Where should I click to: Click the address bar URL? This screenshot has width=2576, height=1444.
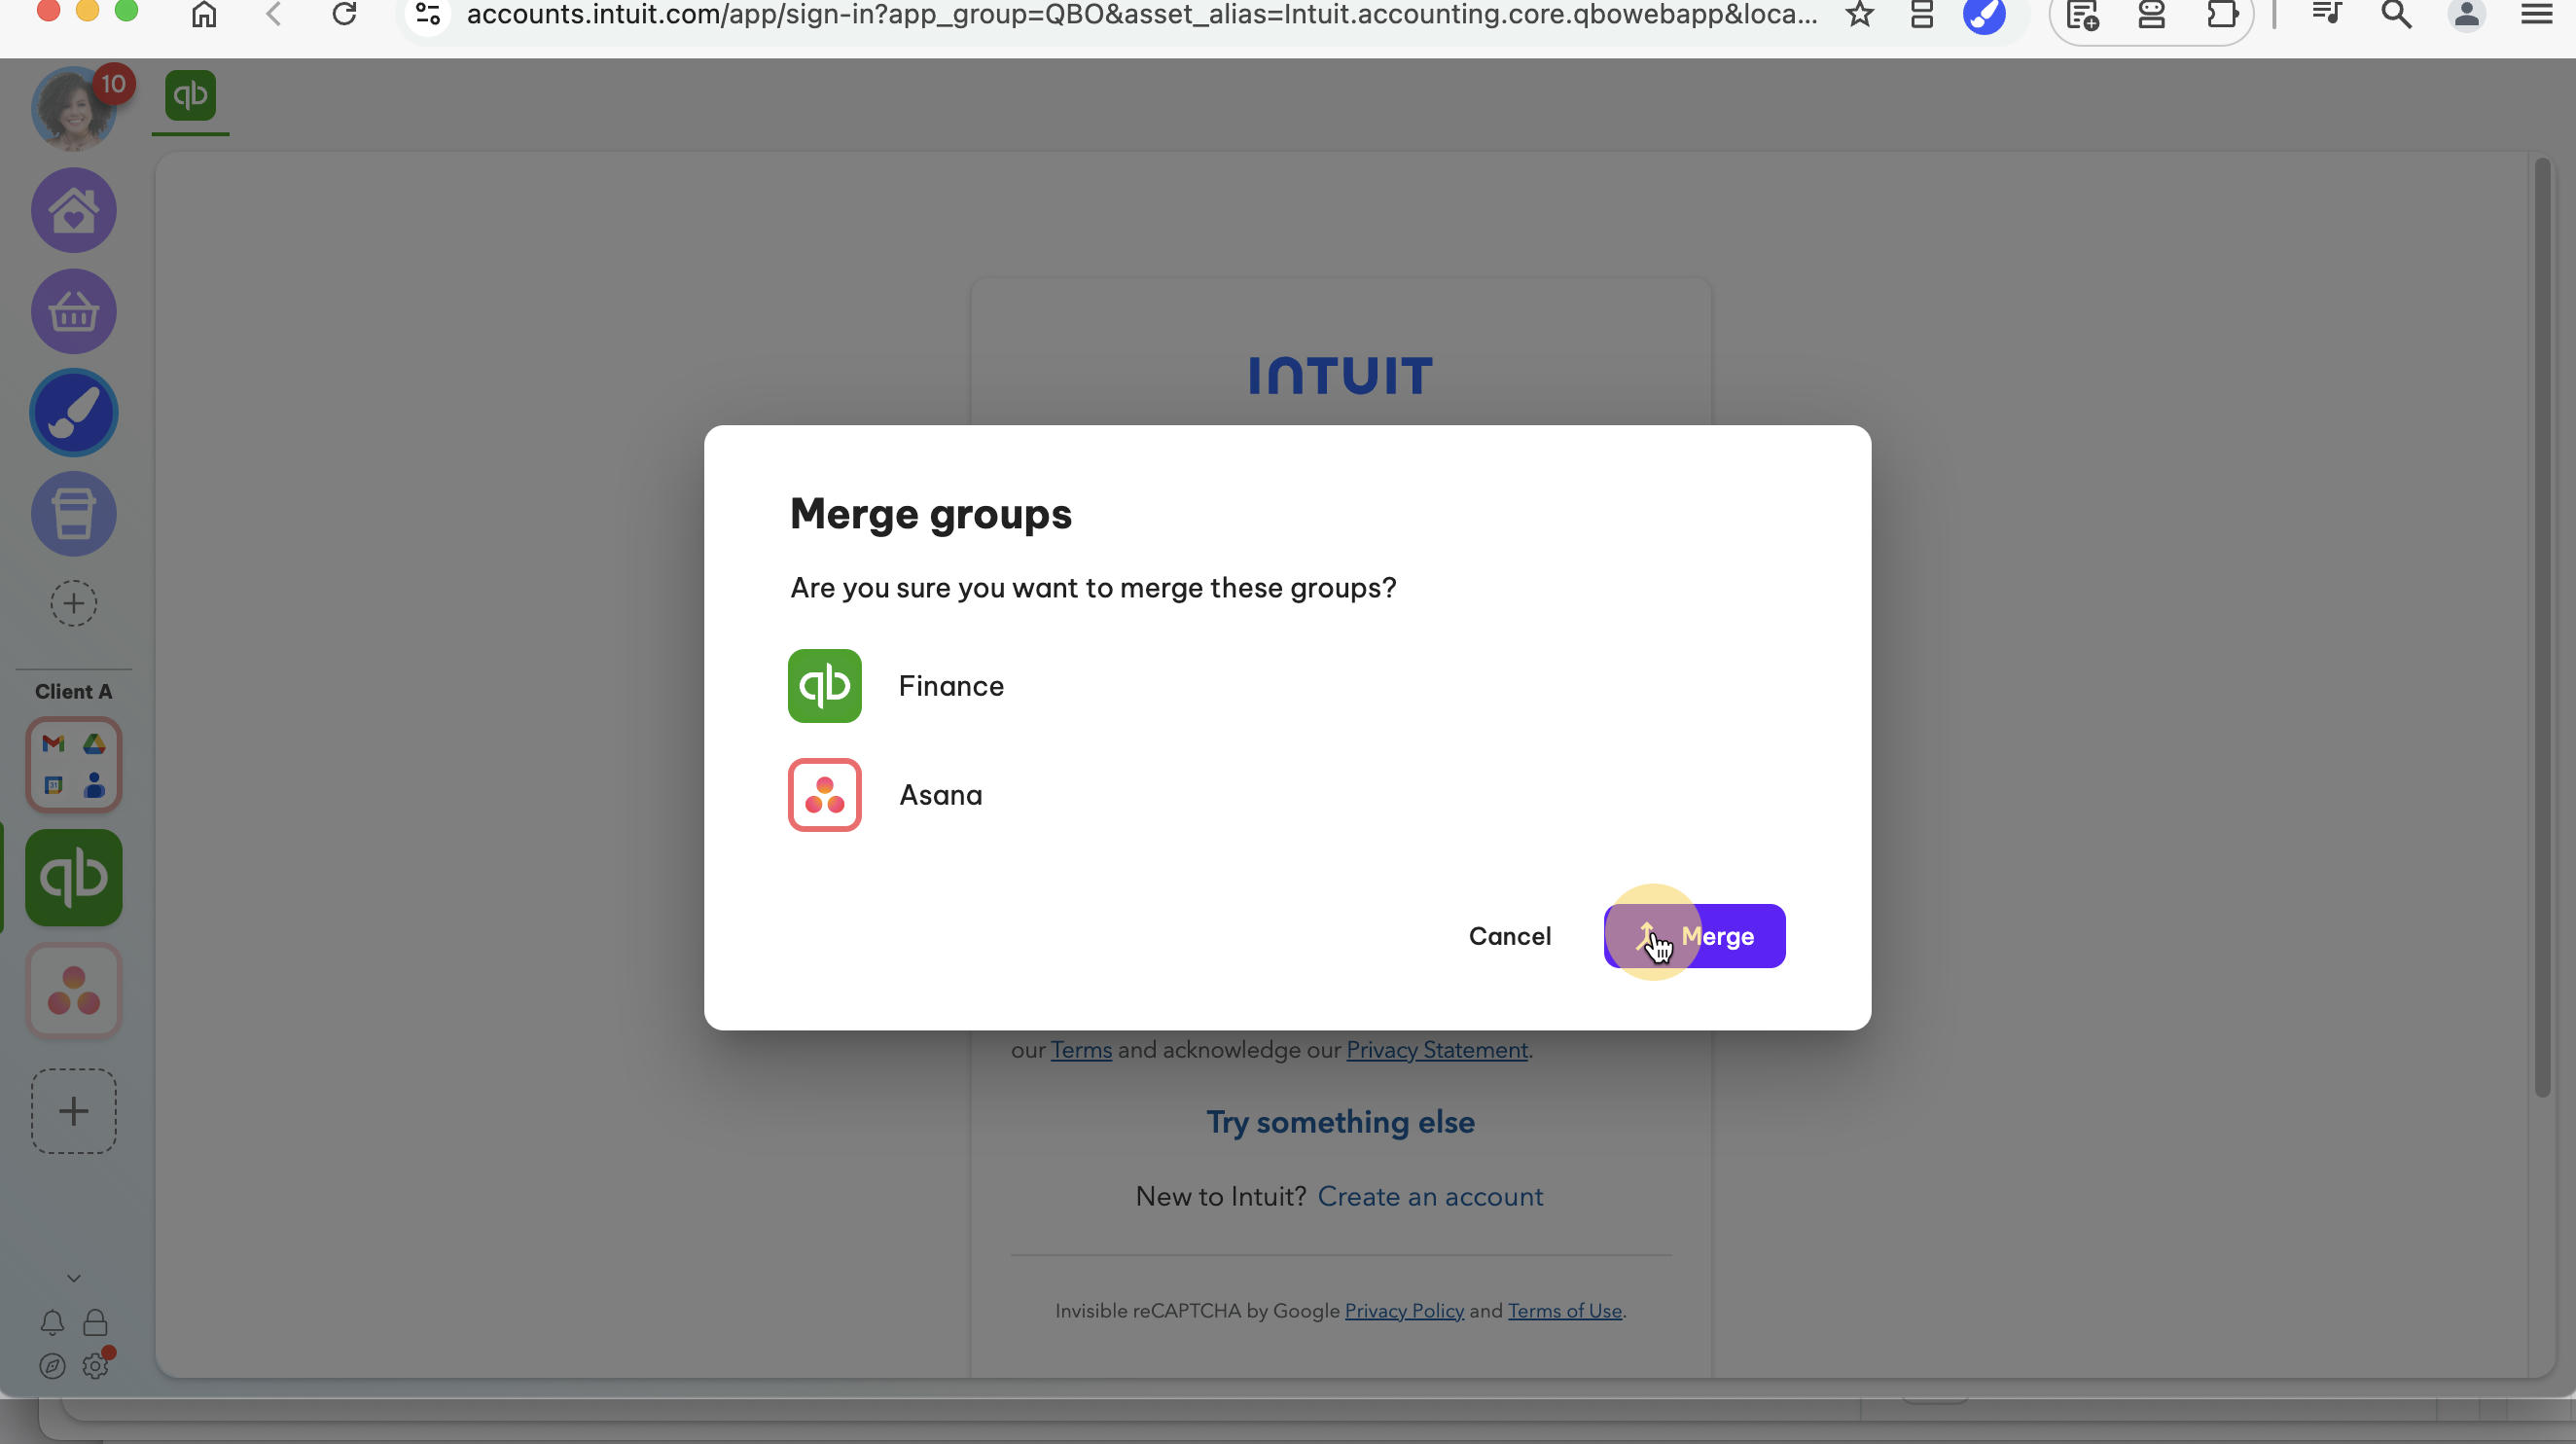tap(1141, 15)
